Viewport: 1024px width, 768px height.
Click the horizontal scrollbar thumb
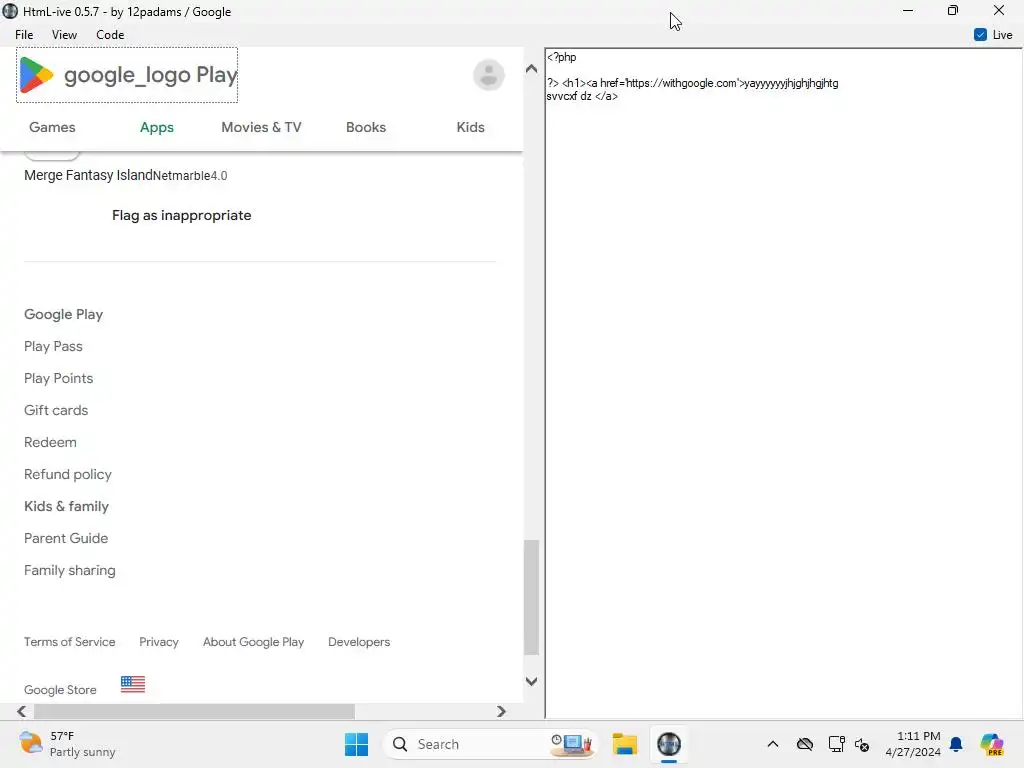point(195,711)
